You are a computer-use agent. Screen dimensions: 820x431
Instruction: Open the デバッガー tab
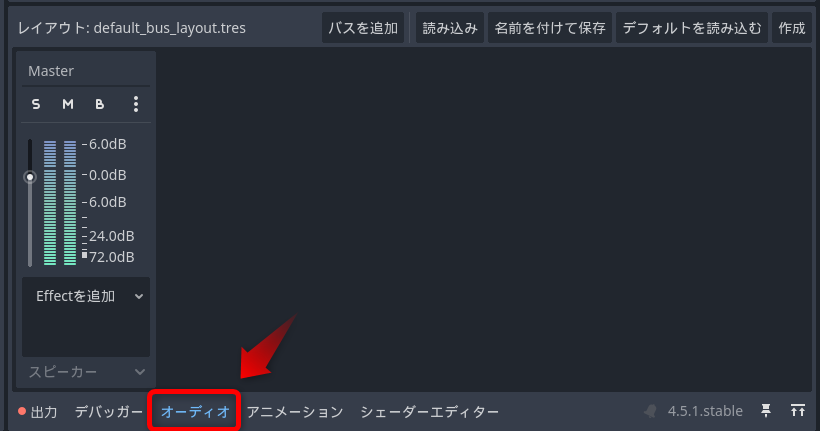108,412
